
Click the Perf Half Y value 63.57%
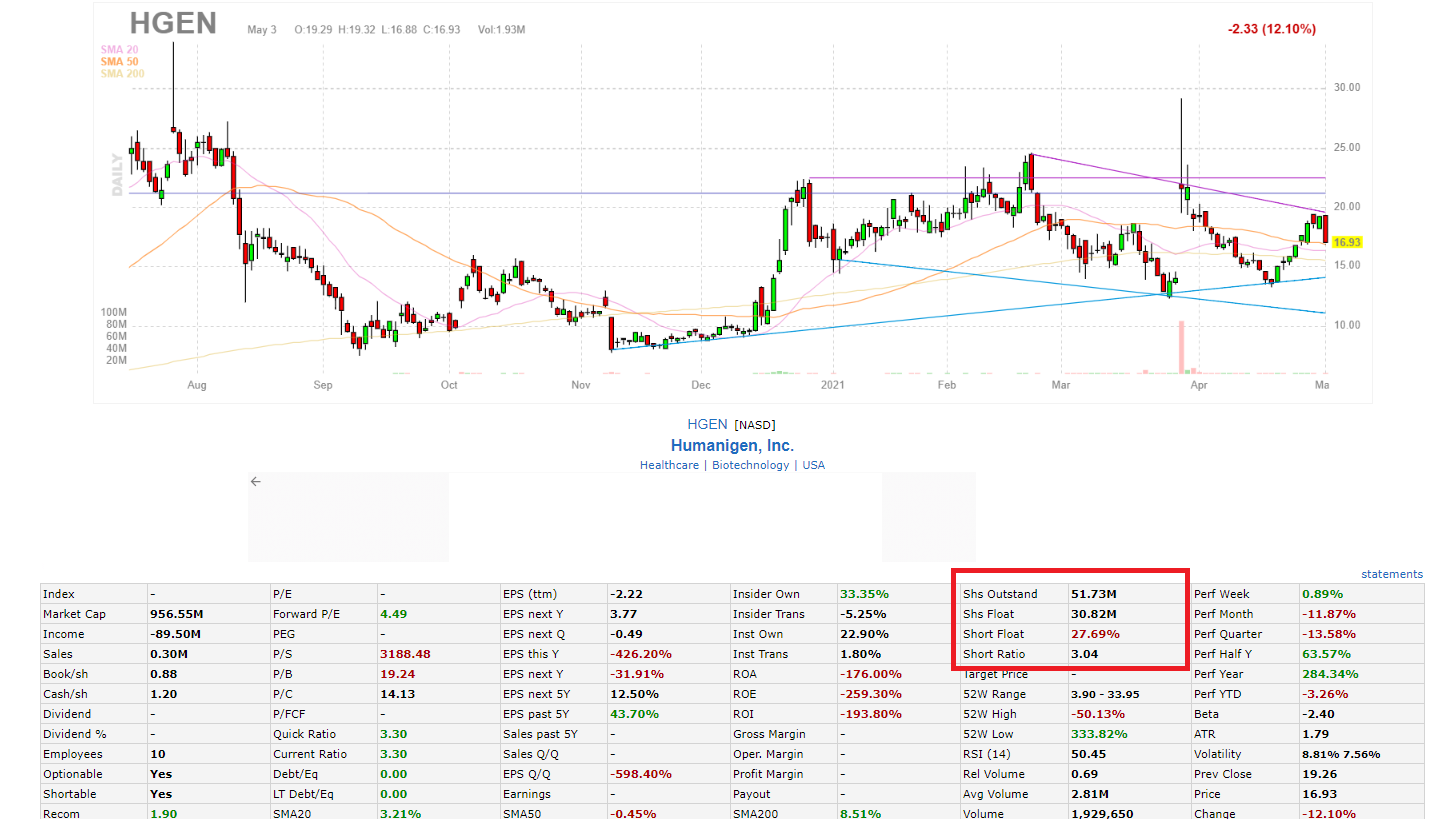pos(1326,654)
